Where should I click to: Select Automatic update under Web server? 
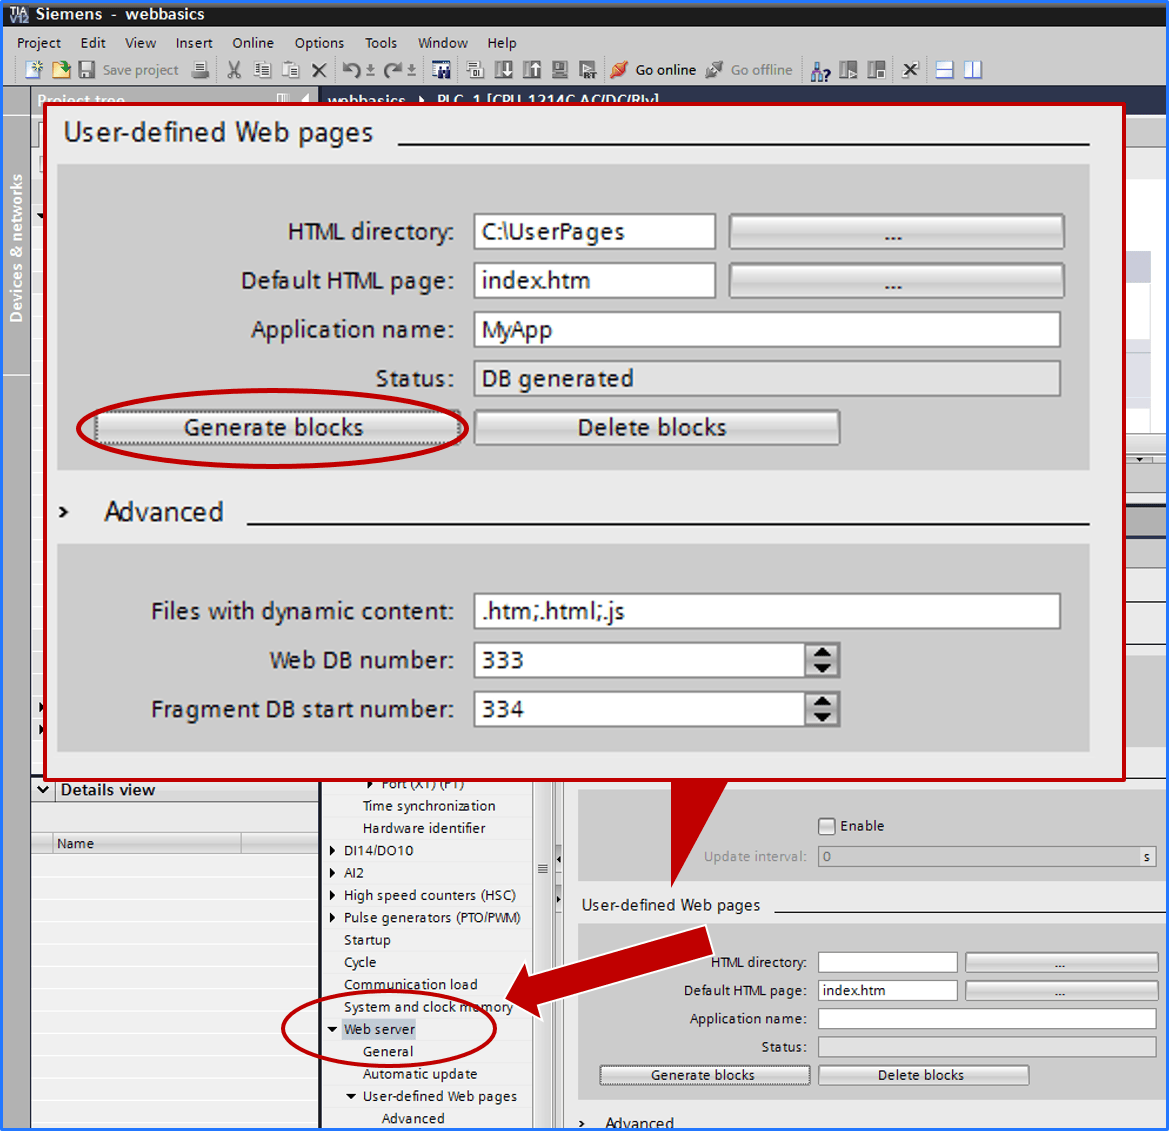(x=420, y=1074)
